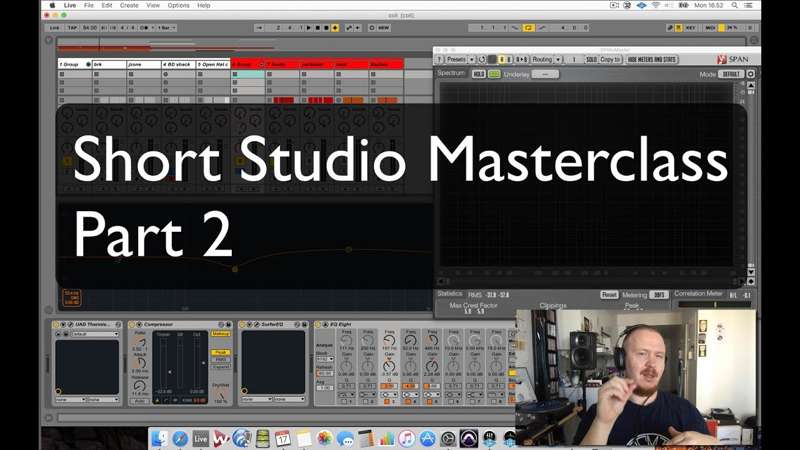Toggle the KEY map mode switch
800x450 pixels.
tap(690, 28)
